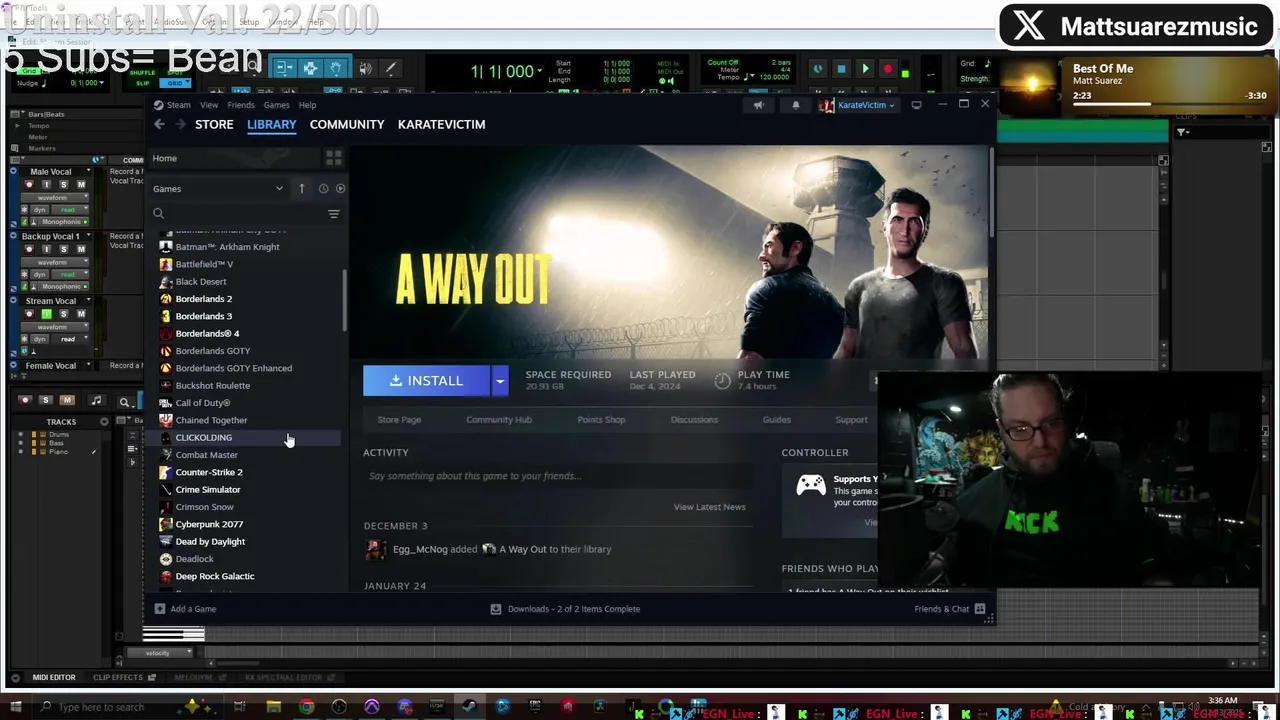Click the recent activity clock icon in library
1280x720 pixels.
[323, 188]
